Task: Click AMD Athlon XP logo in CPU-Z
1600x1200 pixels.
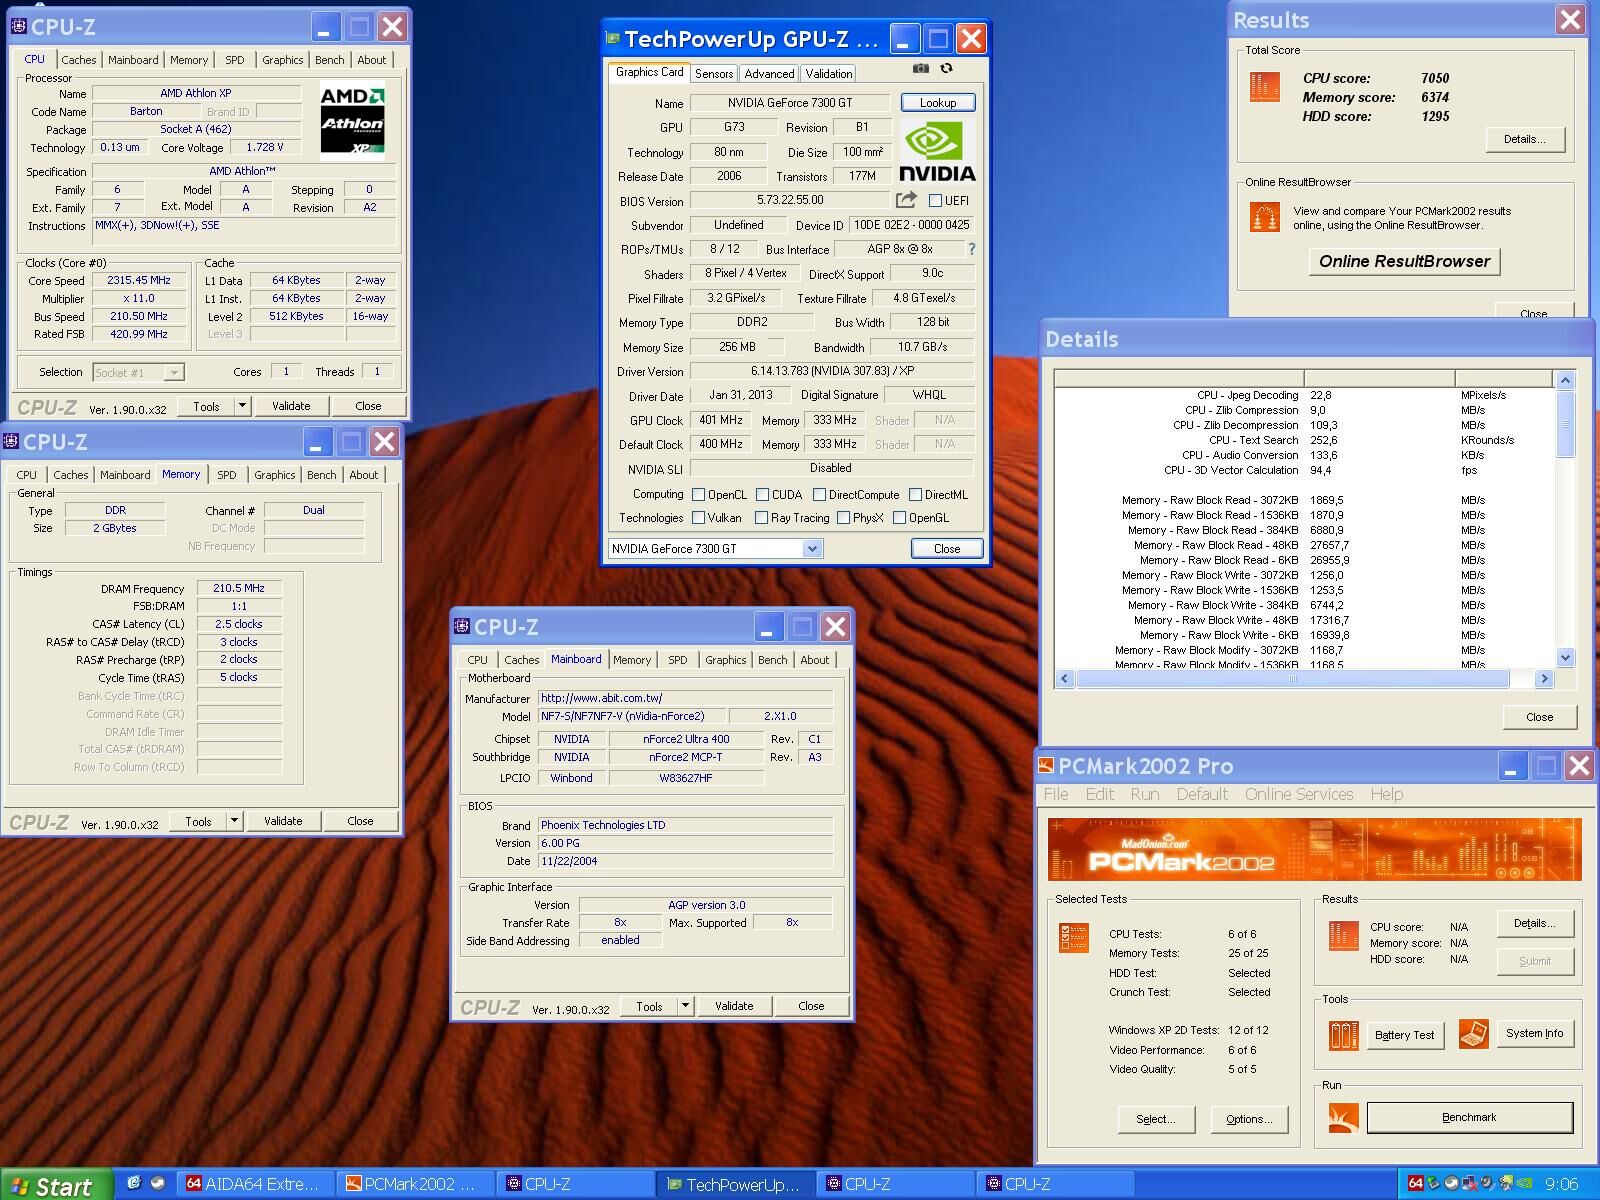Action: [352, 121]
